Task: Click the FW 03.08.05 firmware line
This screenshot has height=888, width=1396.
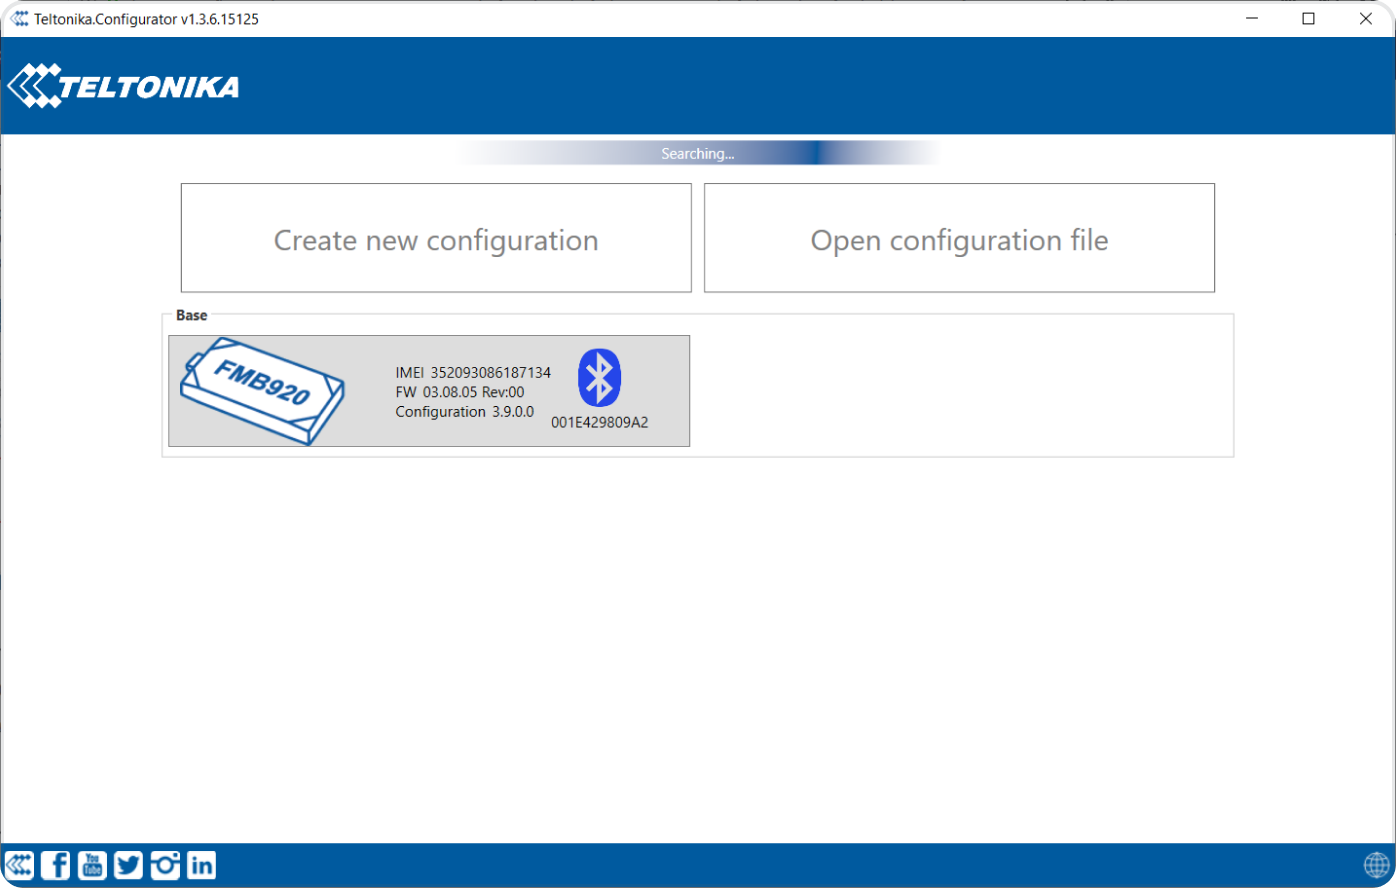Action: click(x=460, y=392)
